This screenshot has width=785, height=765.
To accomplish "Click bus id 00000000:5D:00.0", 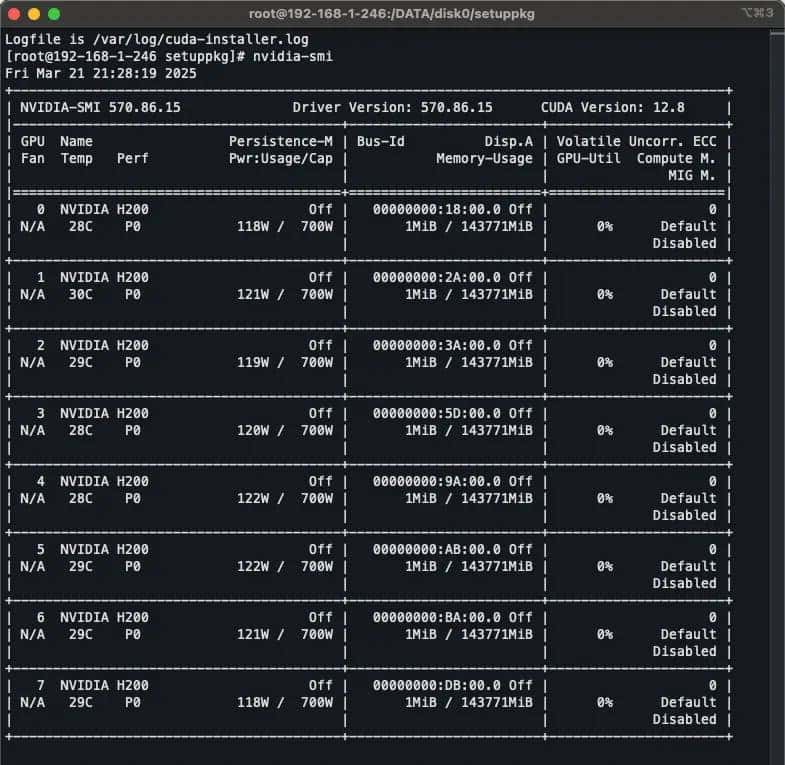I will click(x=437, y=414).
